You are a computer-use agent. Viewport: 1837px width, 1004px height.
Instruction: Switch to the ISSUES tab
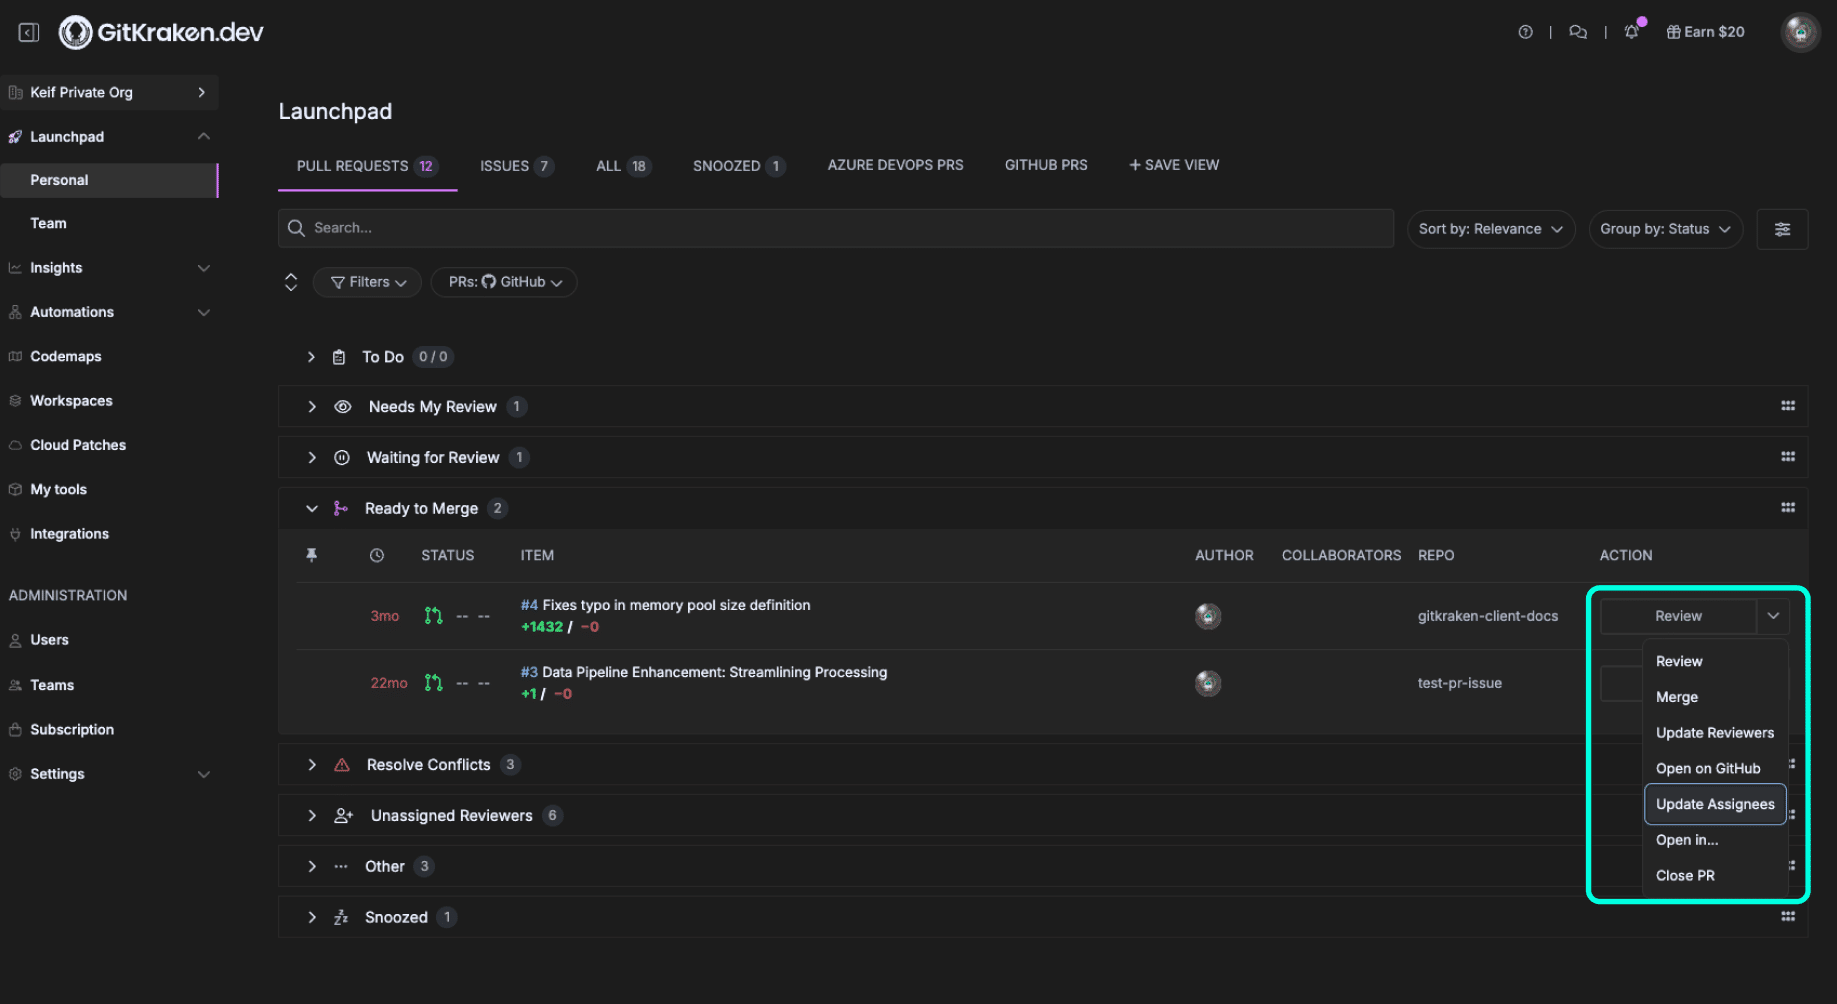502,166
